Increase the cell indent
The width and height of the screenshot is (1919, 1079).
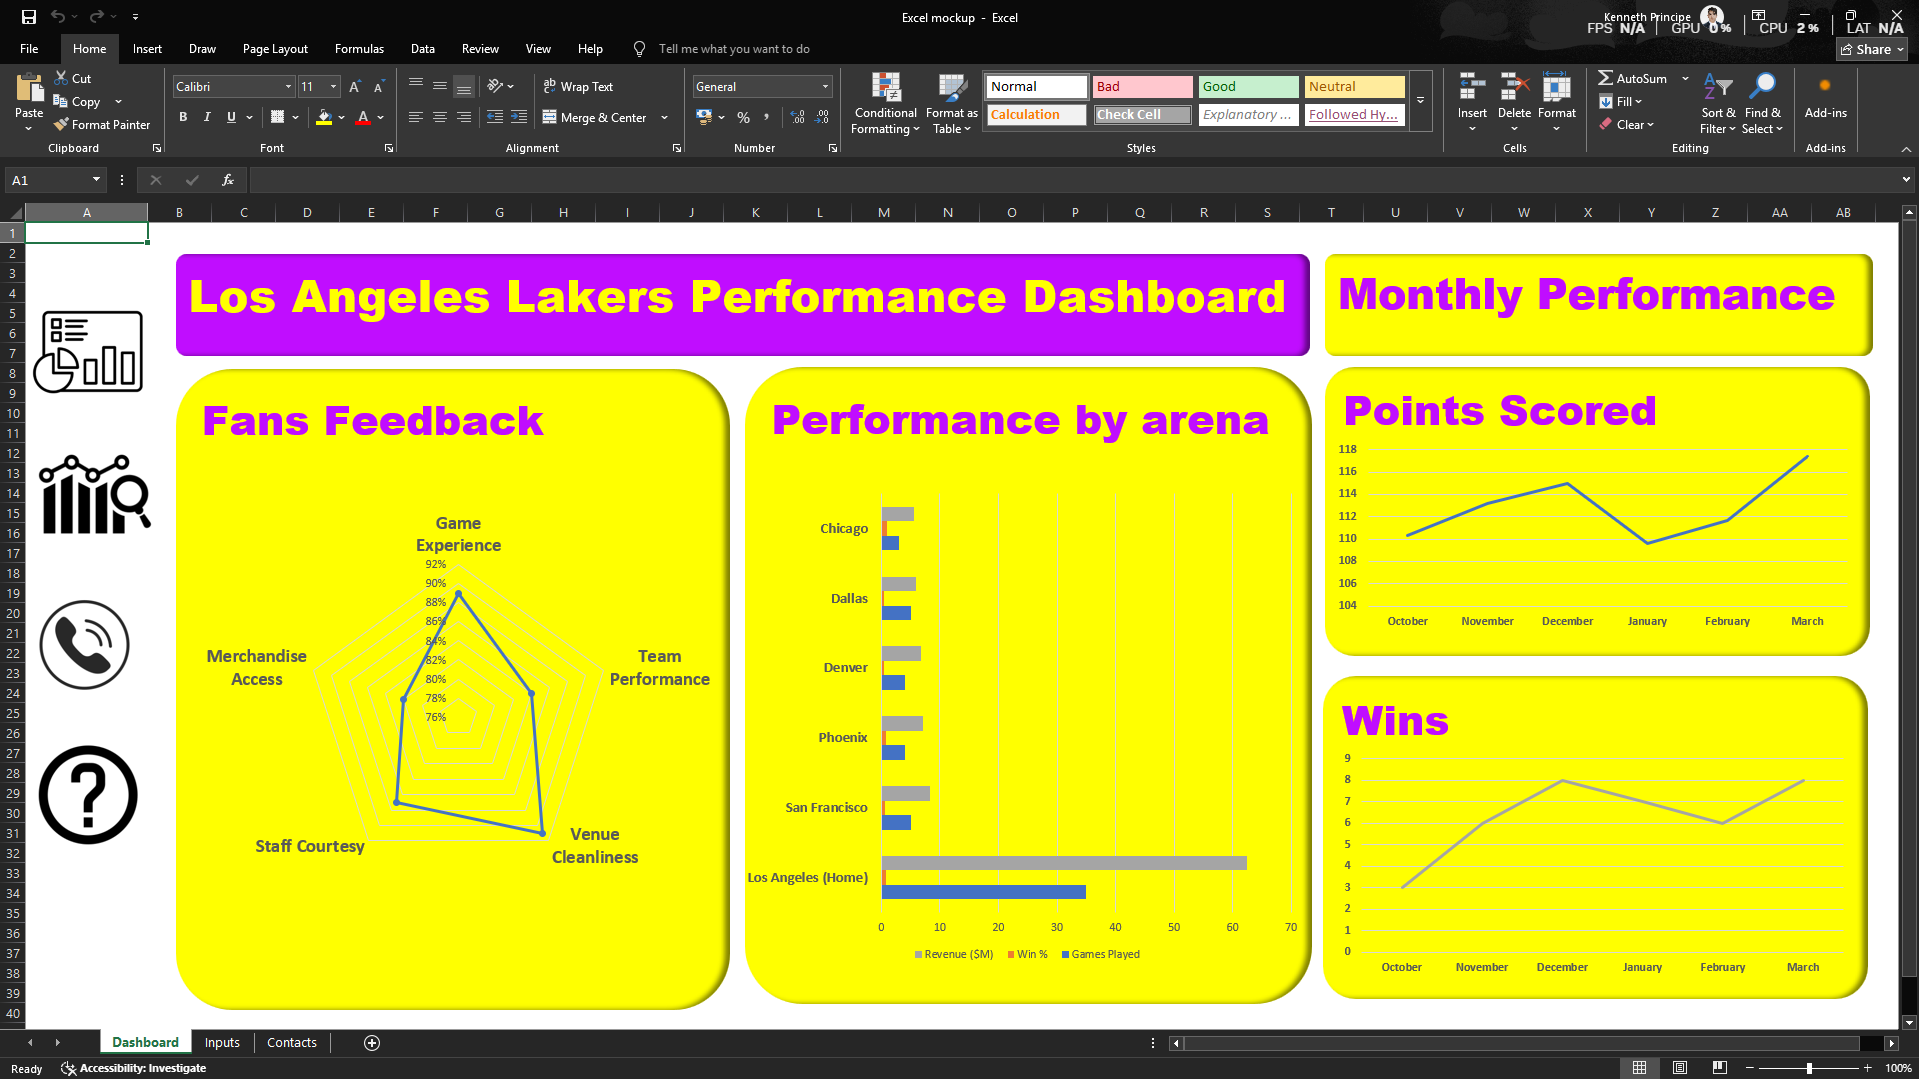click(519, 117)
